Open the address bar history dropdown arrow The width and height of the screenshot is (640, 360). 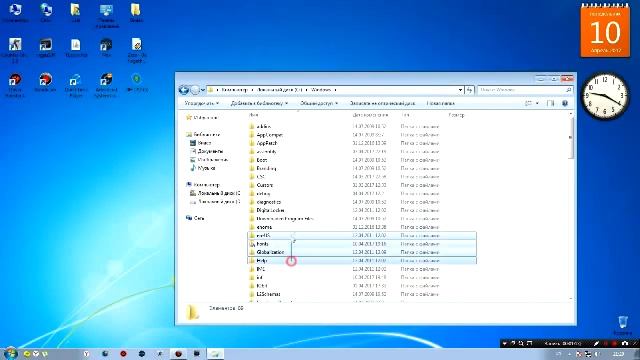pos(460,90)
